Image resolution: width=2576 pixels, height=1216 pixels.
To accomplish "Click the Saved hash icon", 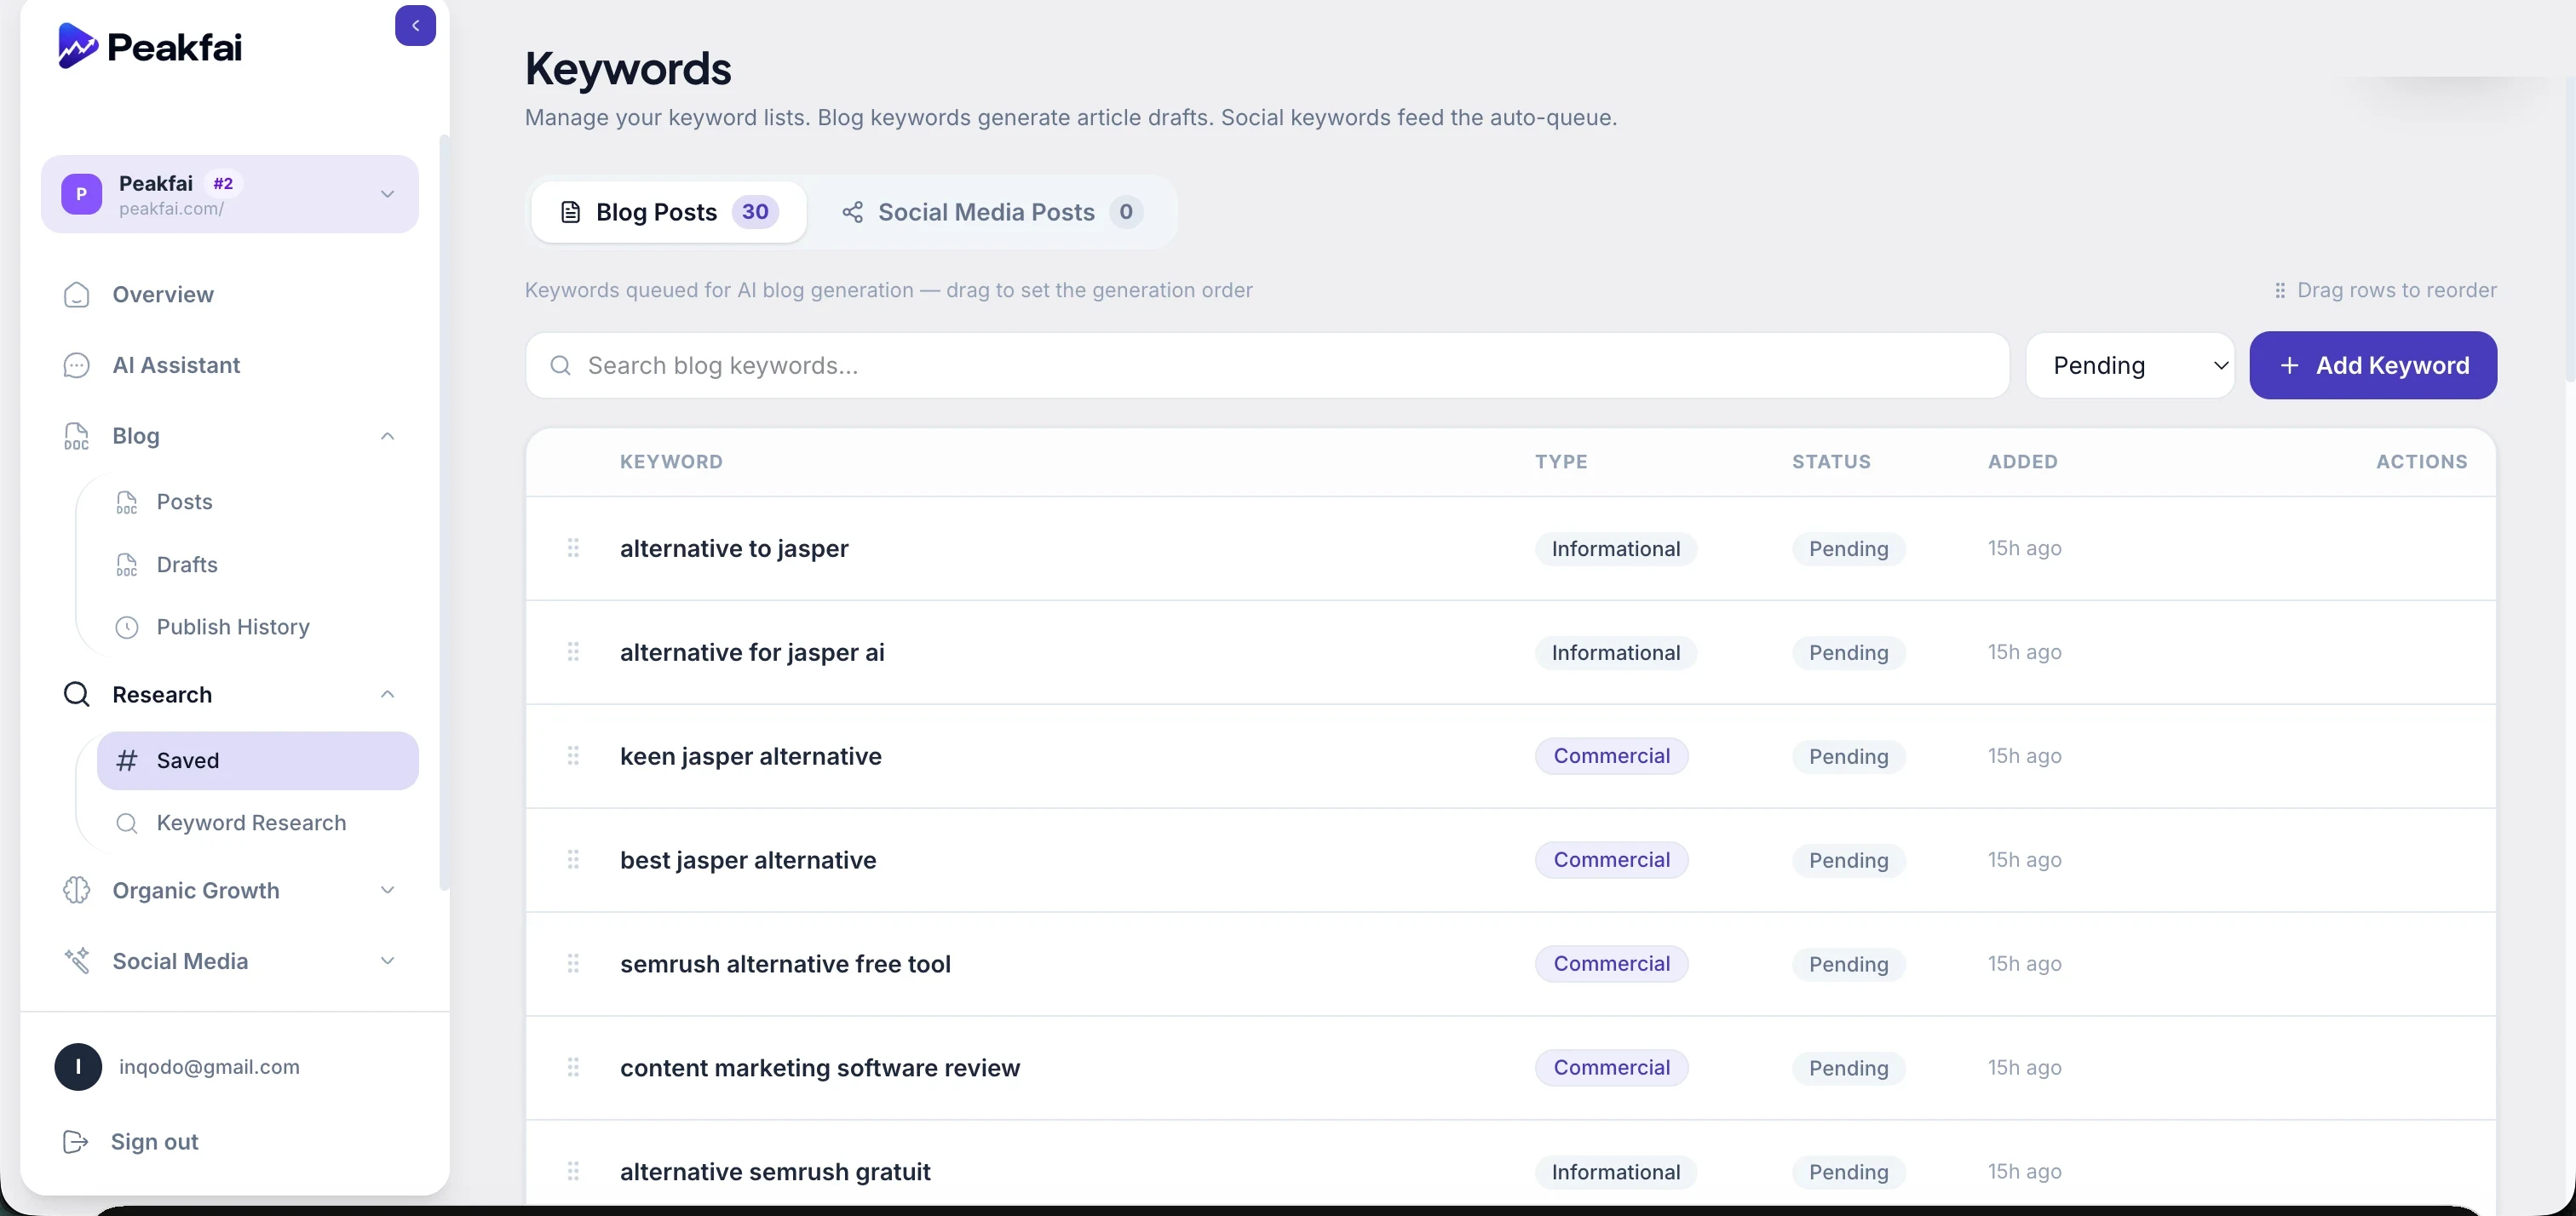I will tap(126, 761).
